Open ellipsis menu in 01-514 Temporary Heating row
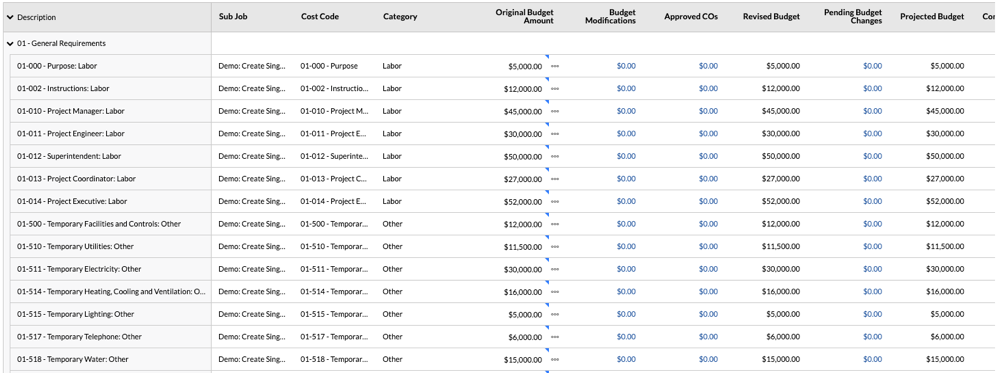Image resolution: width=1000 pixels, height=373 pixels. click(x=555, y=292)
